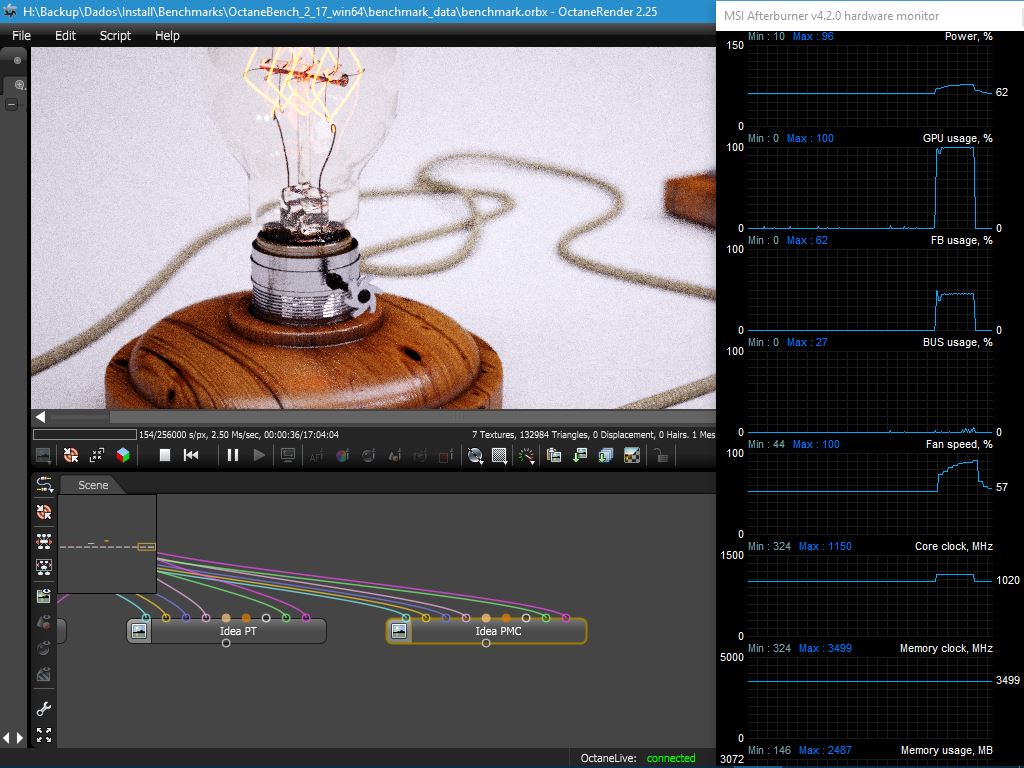1024x768 pixels.
Task: Copy the render to clipboard
Action: coord(554,455)
